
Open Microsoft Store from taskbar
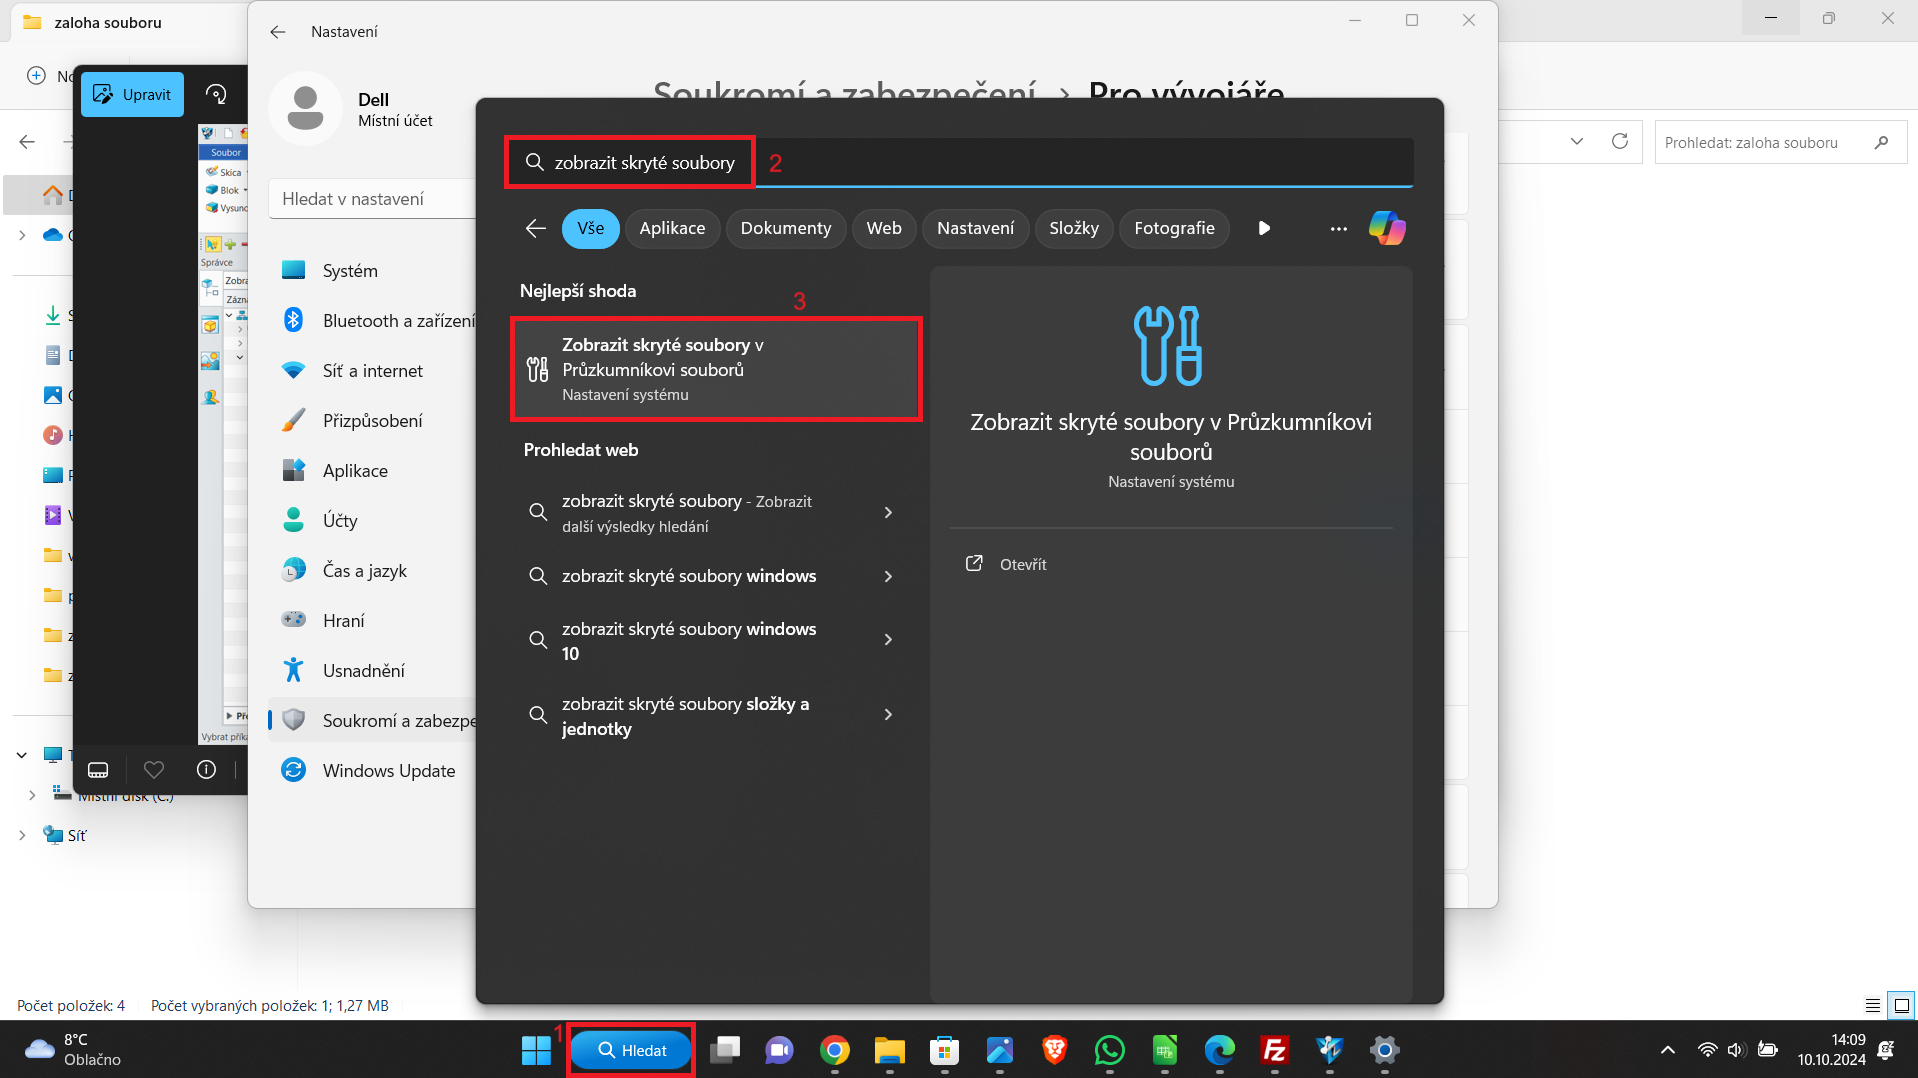point(944,1050)
